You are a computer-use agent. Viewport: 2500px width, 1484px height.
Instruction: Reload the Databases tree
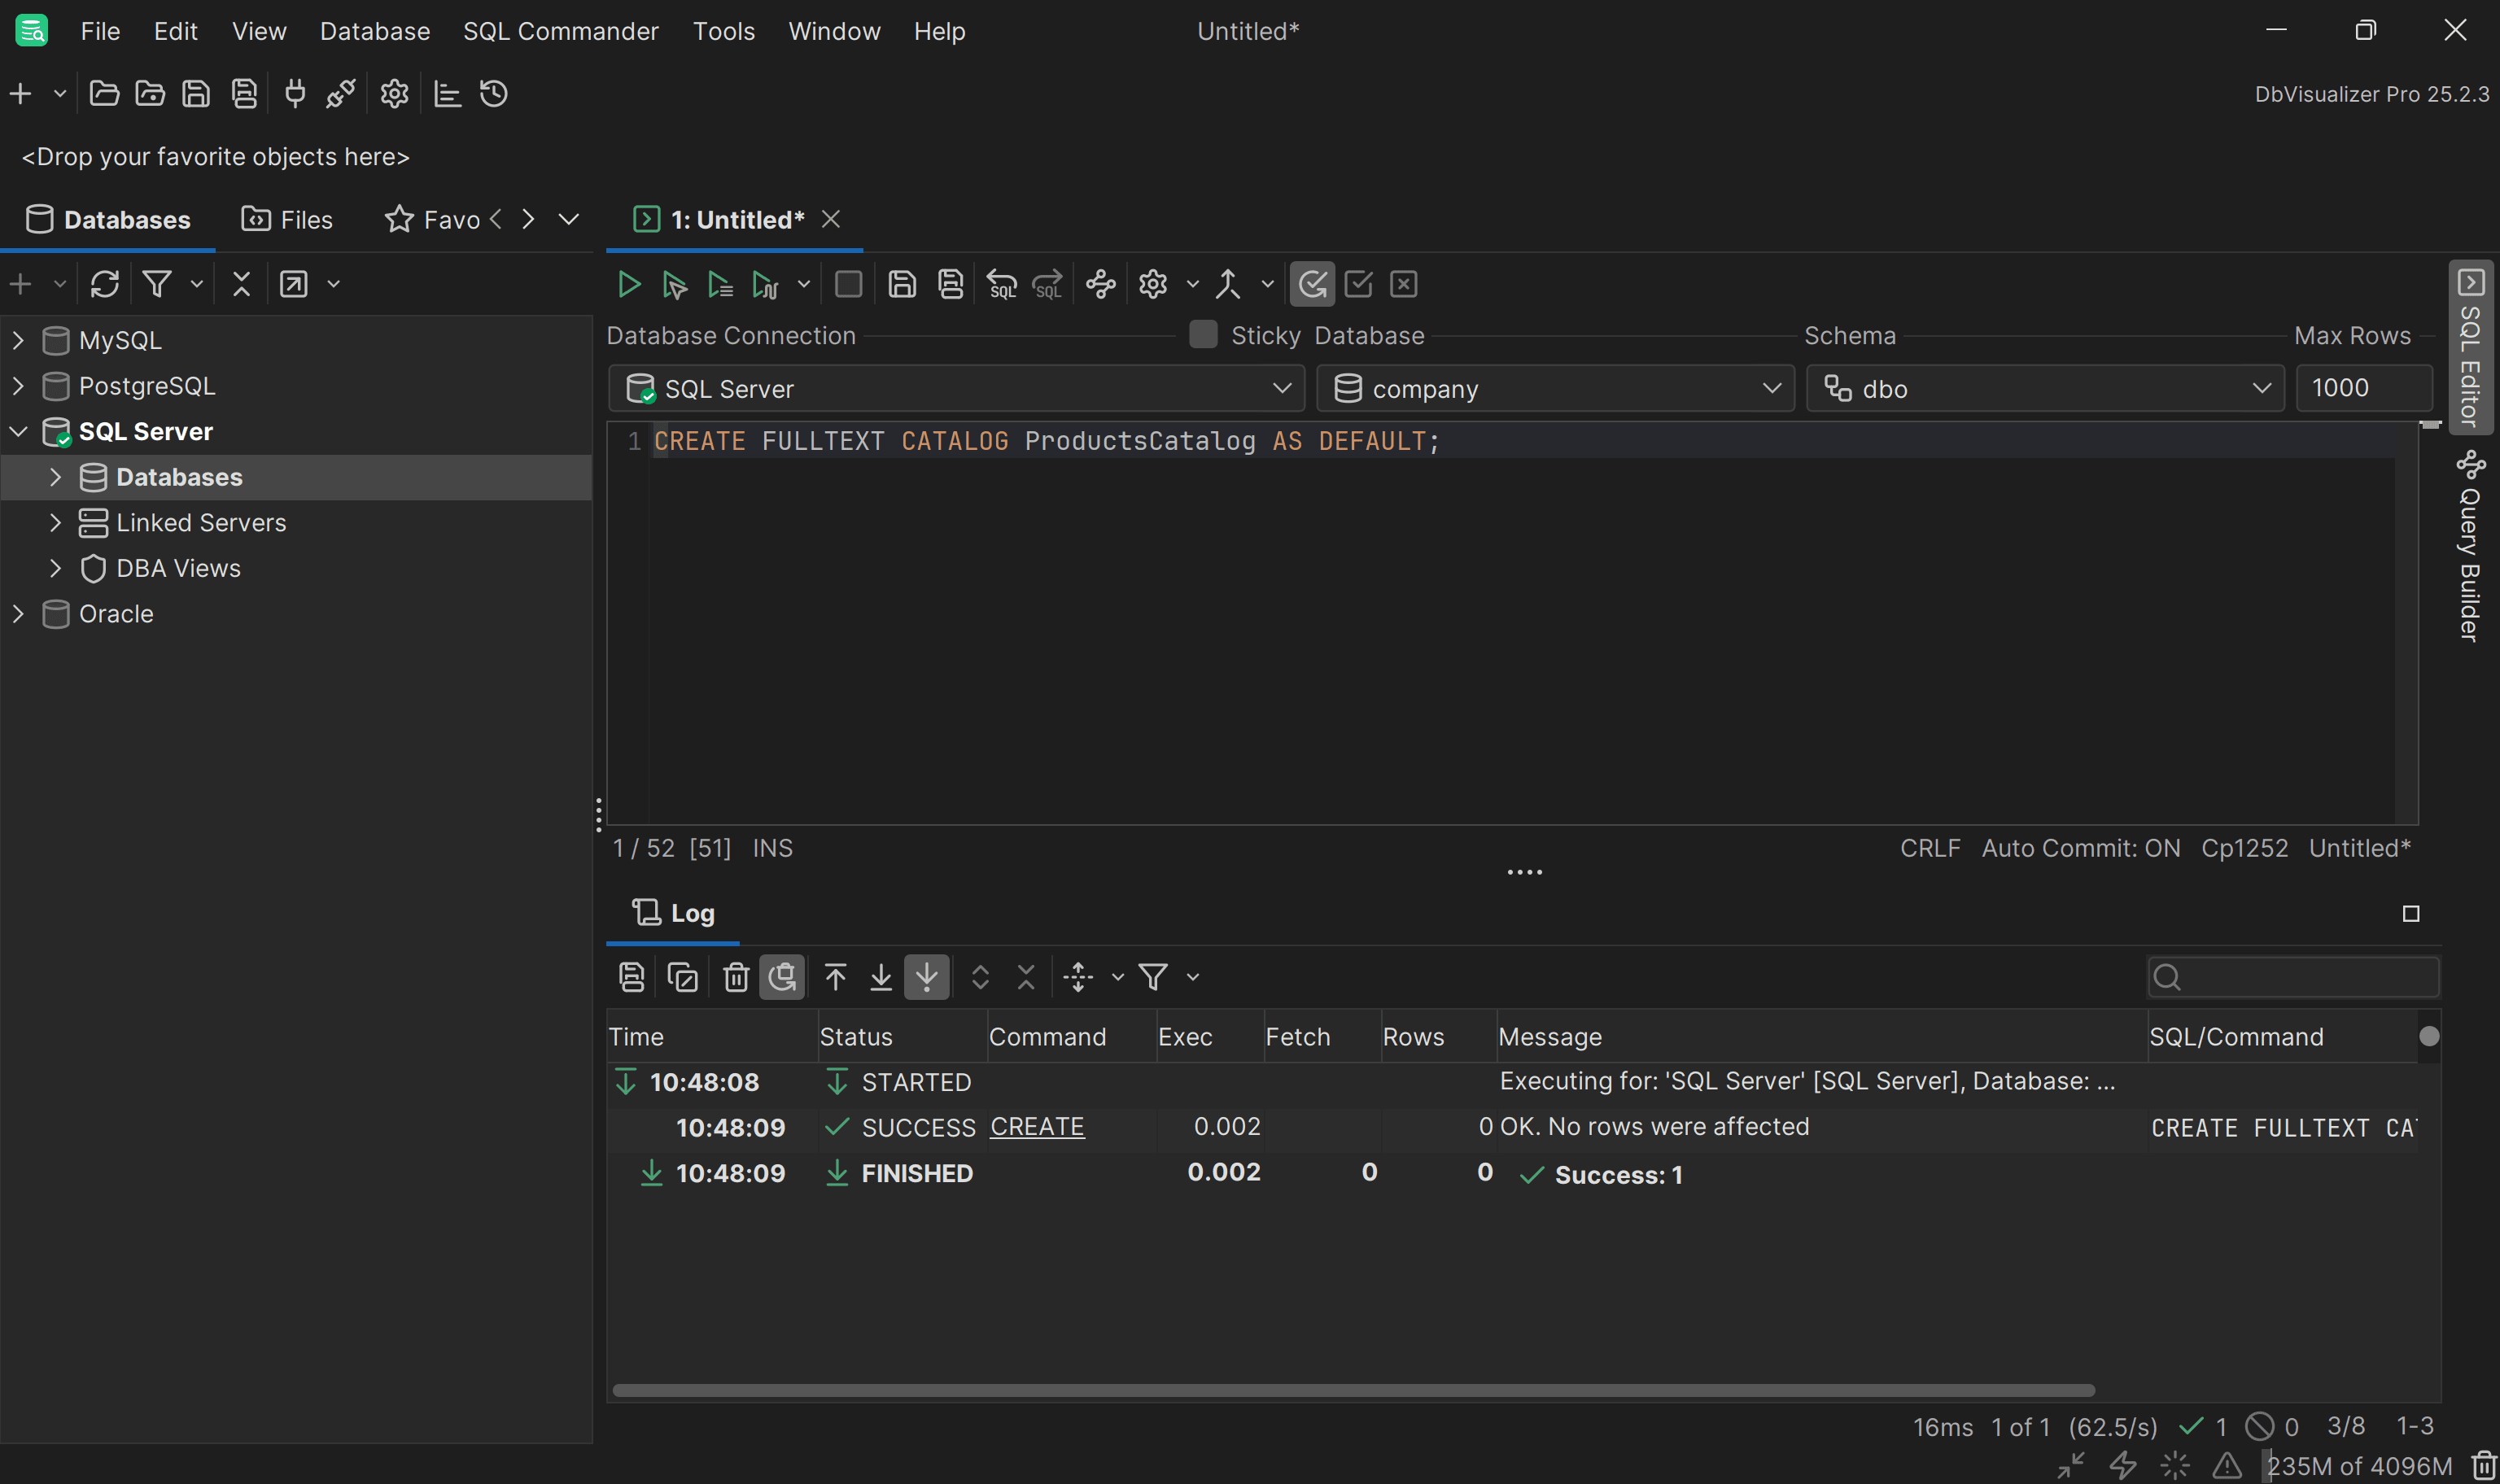[105, 284]
